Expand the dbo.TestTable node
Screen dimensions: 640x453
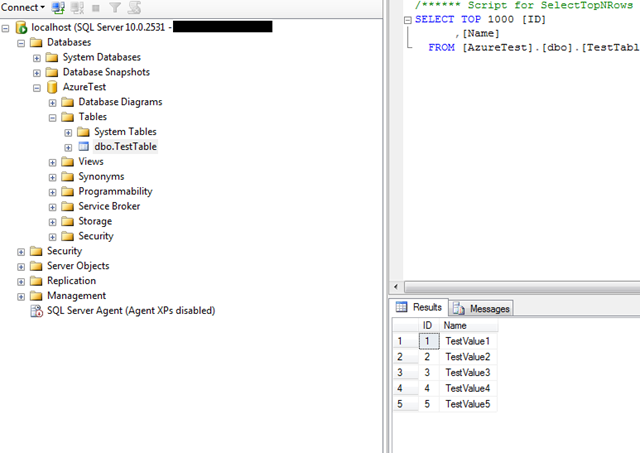68,147
